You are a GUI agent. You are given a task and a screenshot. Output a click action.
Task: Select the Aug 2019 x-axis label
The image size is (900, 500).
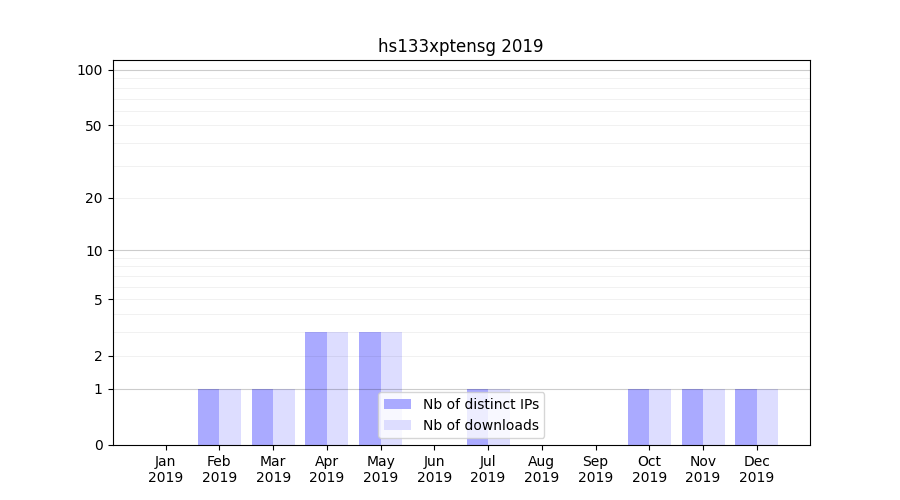[541, 469]
